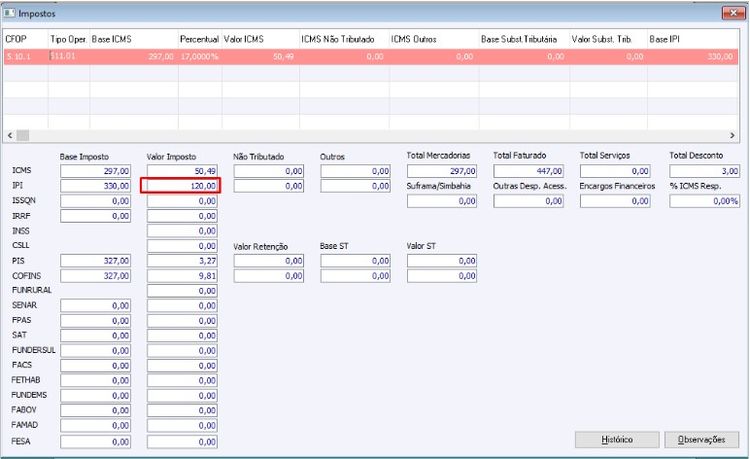Select the Base IPI column header
Viewport: 750px width, 459px height.
[693, 39]
